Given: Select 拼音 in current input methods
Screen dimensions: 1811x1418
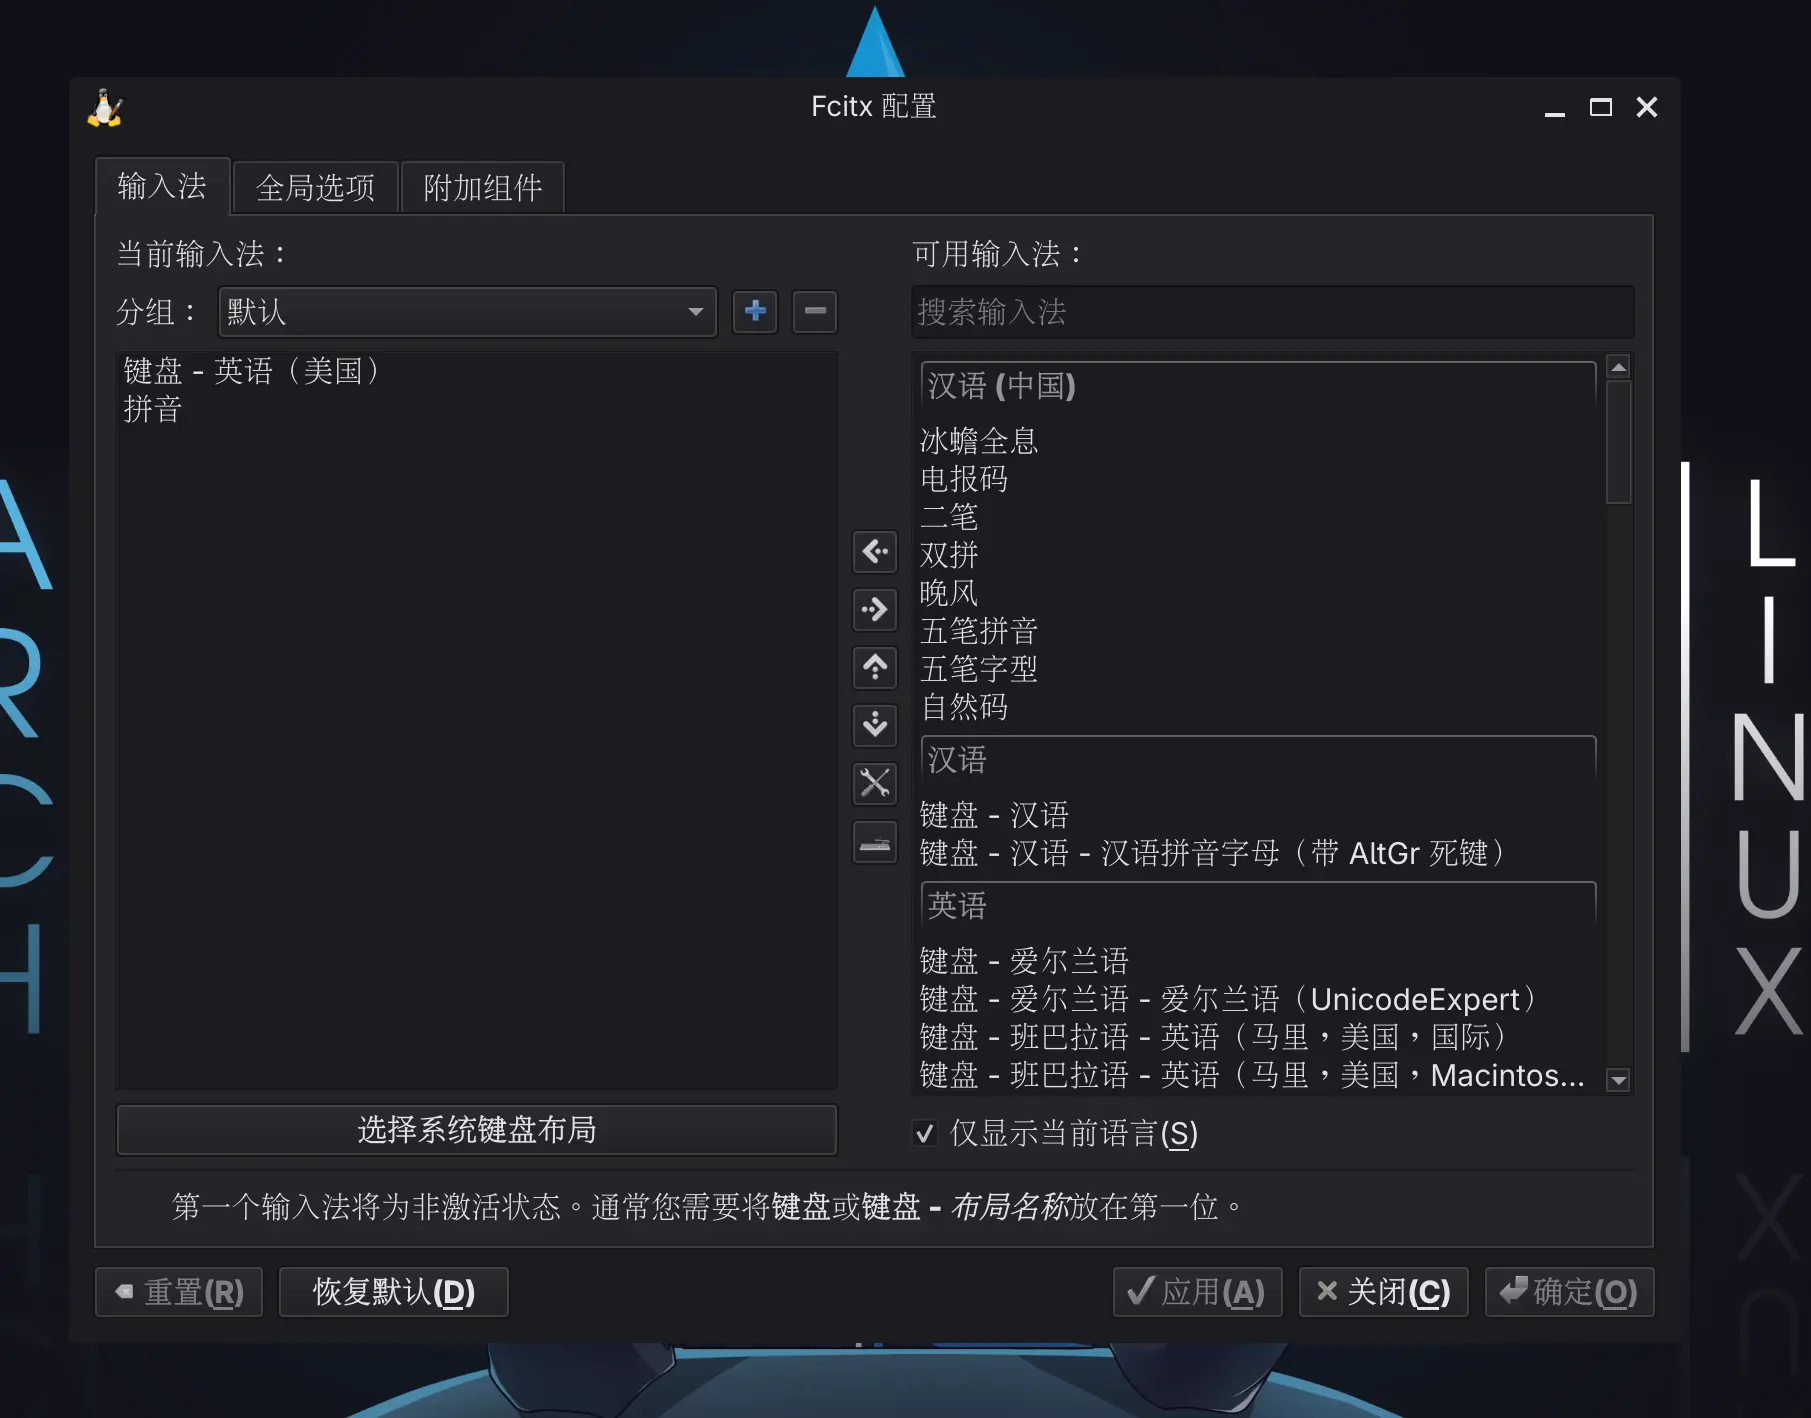Looking at the screenshot, I should (476, 409).
